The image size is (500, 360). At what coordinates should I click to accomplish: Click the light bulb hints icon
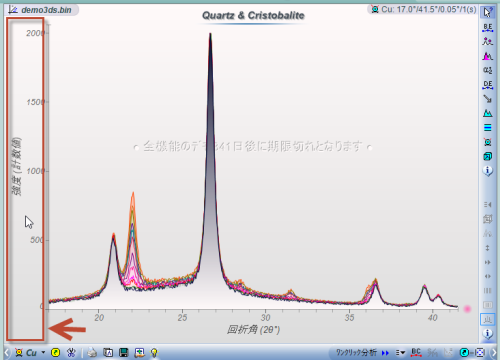pyautogui.click(x=154, y=352)
